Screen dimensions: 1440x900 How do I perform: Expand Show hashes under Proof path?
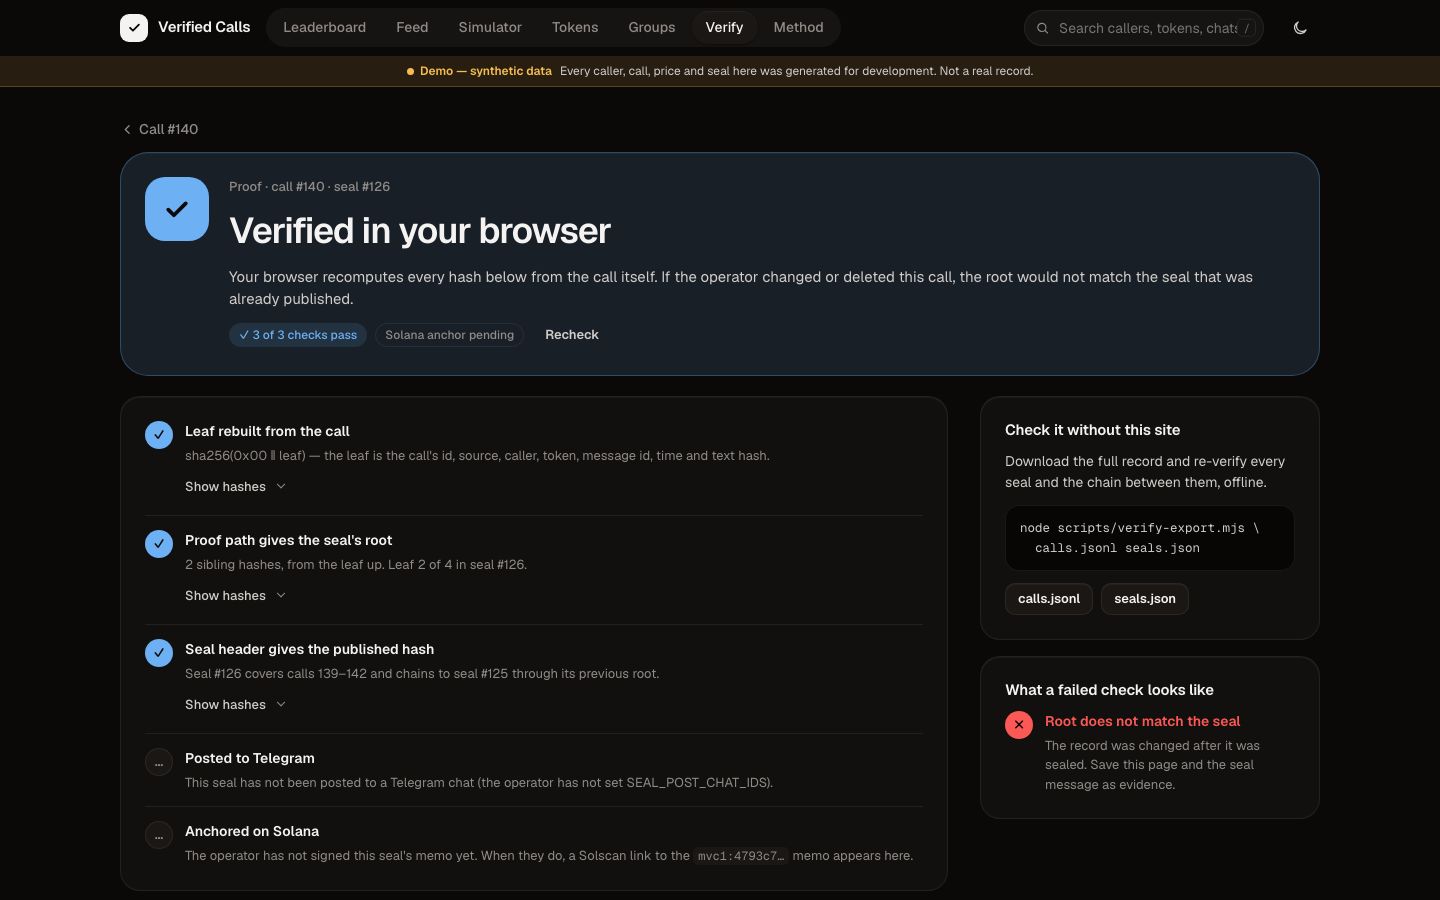pyautogui.click(x=236, y=595)
